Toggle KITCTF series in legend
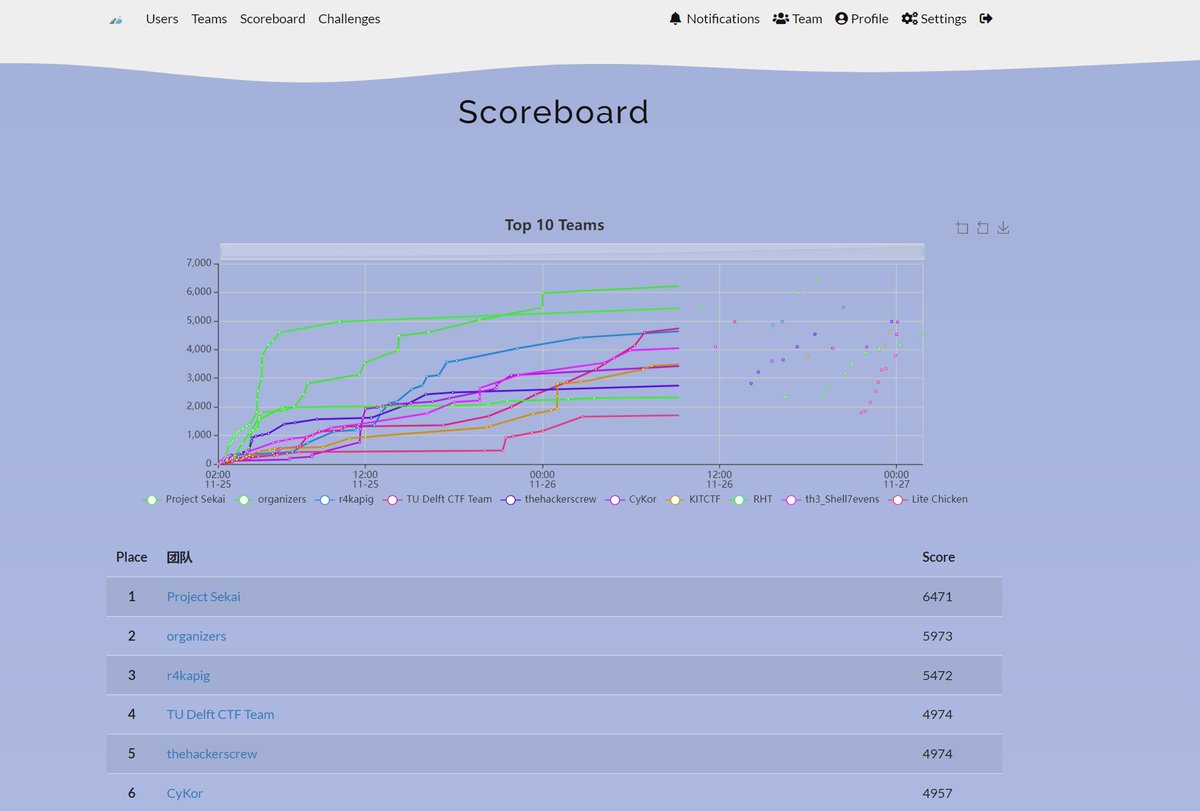 692,499
